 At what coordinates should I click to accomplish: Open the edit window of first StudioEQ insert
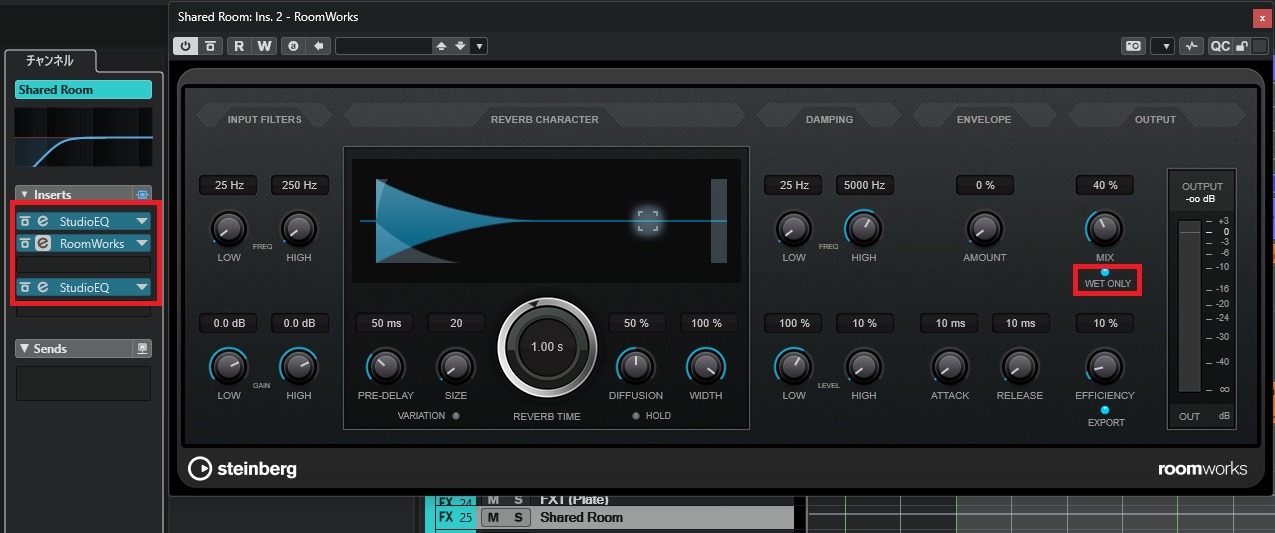click(x=43, y=220)
